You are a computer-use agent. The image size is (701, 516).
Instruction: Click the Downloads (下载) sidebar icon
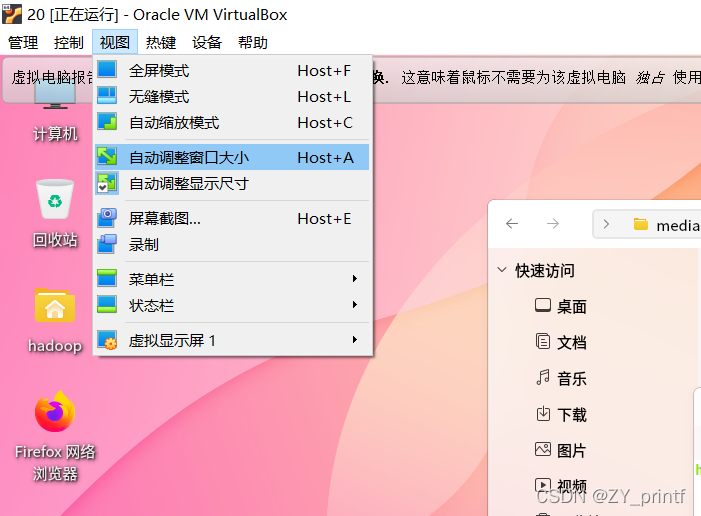coord(543,413)
